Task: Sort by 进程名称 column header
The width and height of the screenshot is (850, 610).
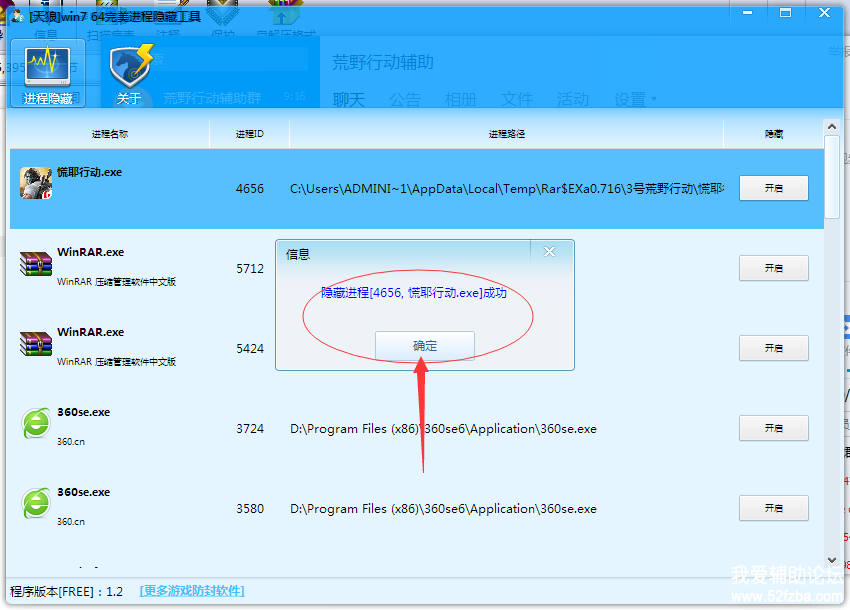Action: 110,134
